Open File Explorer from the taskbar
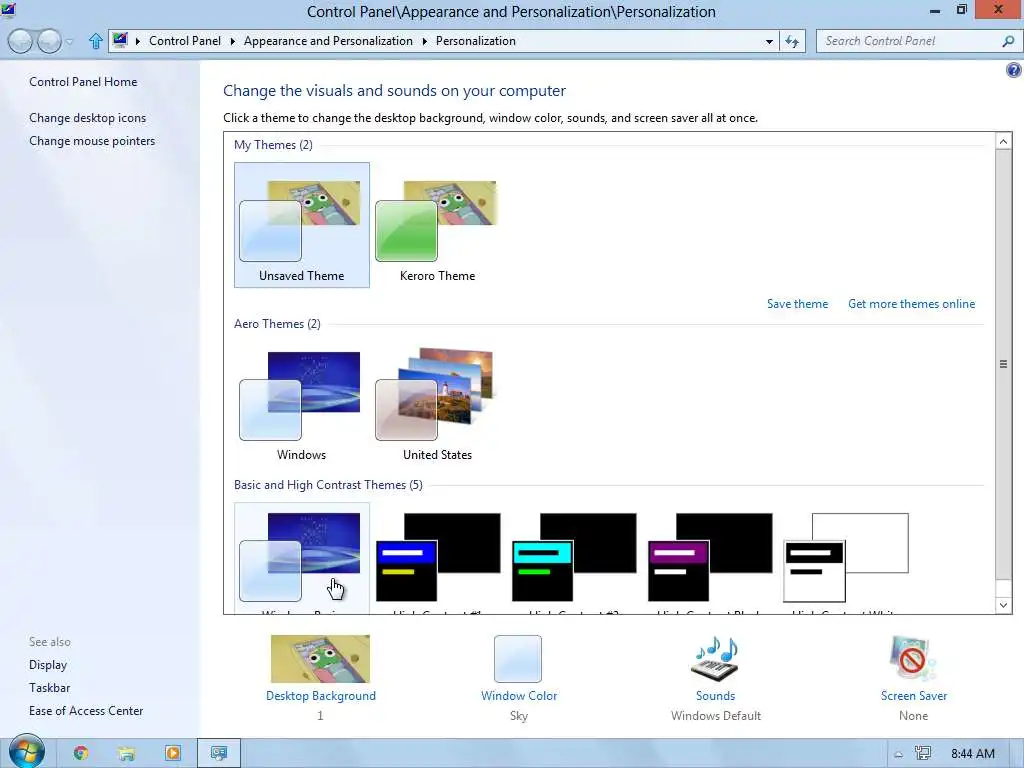 pyautogui.click(x=126, y=754)
